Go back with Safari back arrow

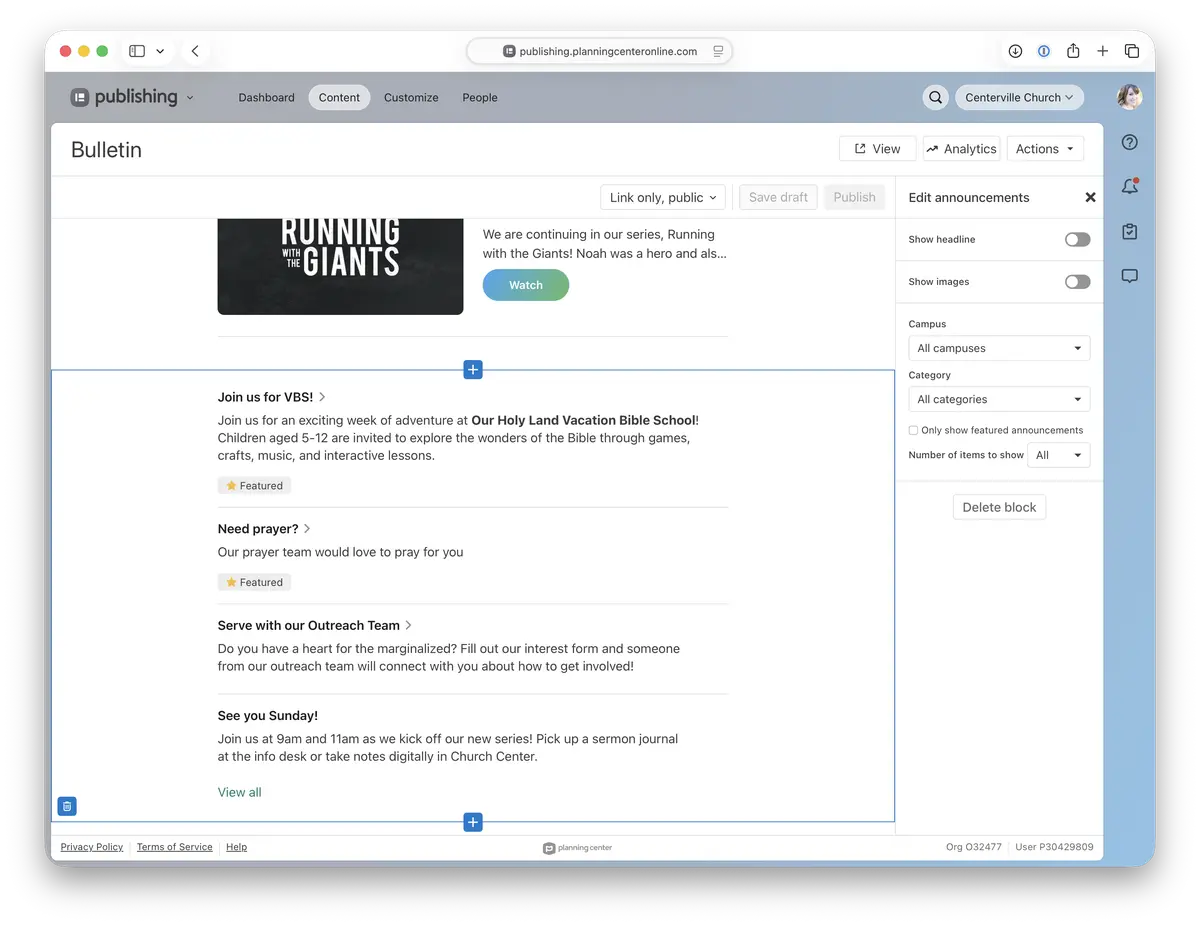click(195, 51)
